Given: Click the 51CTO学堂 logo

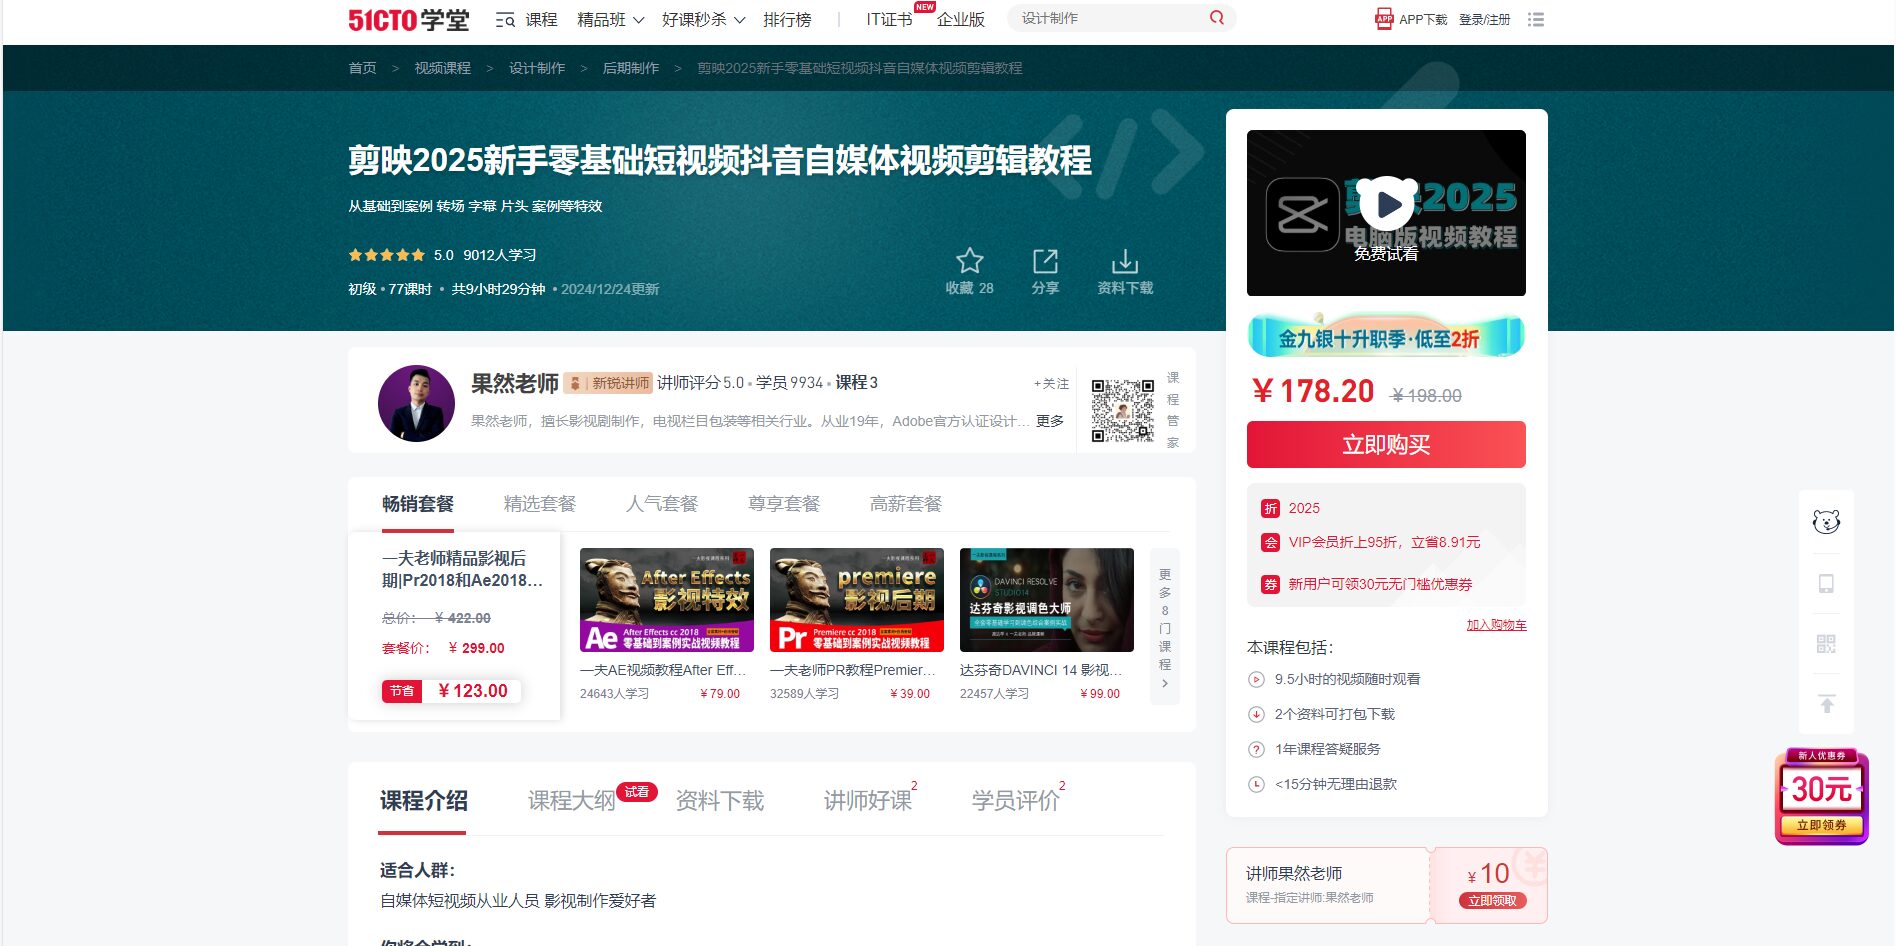Looking at the screenshot, I should (x=408, y=20).
